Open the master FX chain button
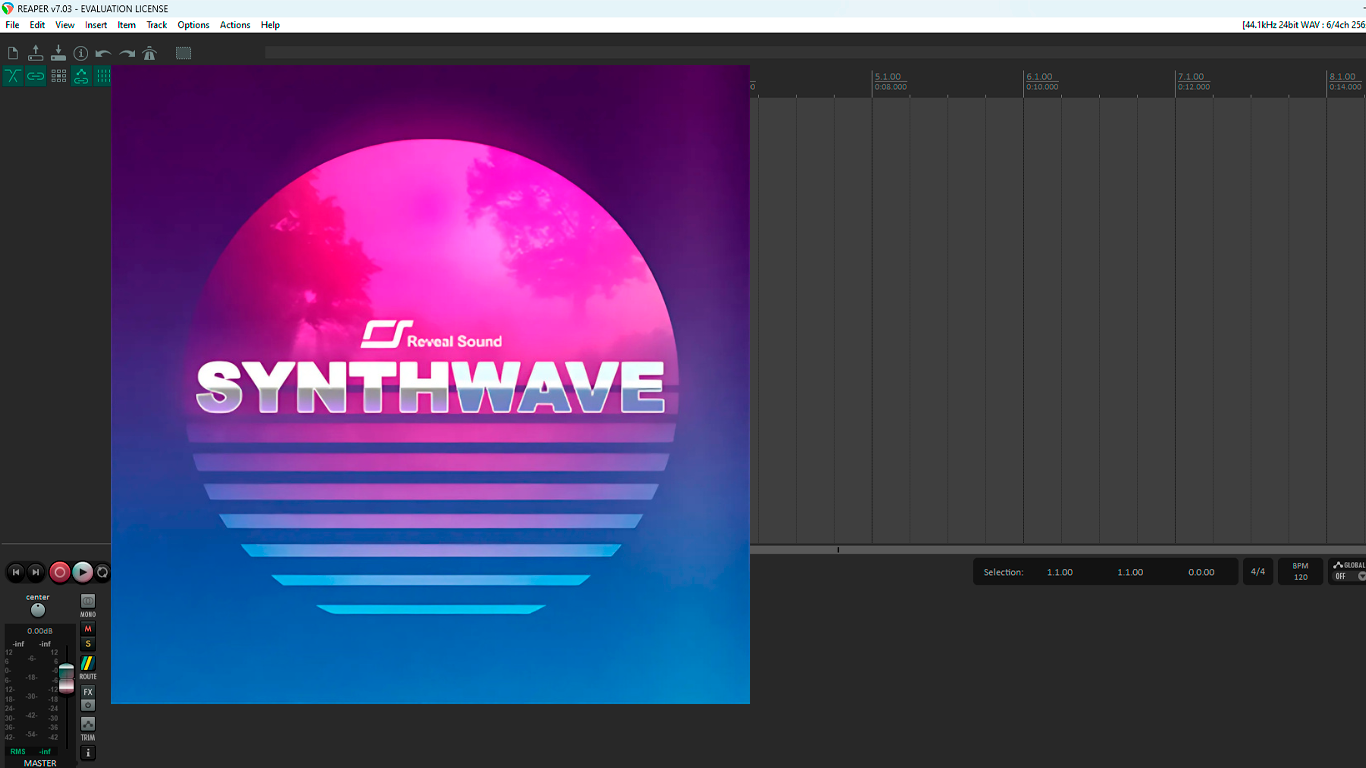1366x768 pixels. click(88, 692)
